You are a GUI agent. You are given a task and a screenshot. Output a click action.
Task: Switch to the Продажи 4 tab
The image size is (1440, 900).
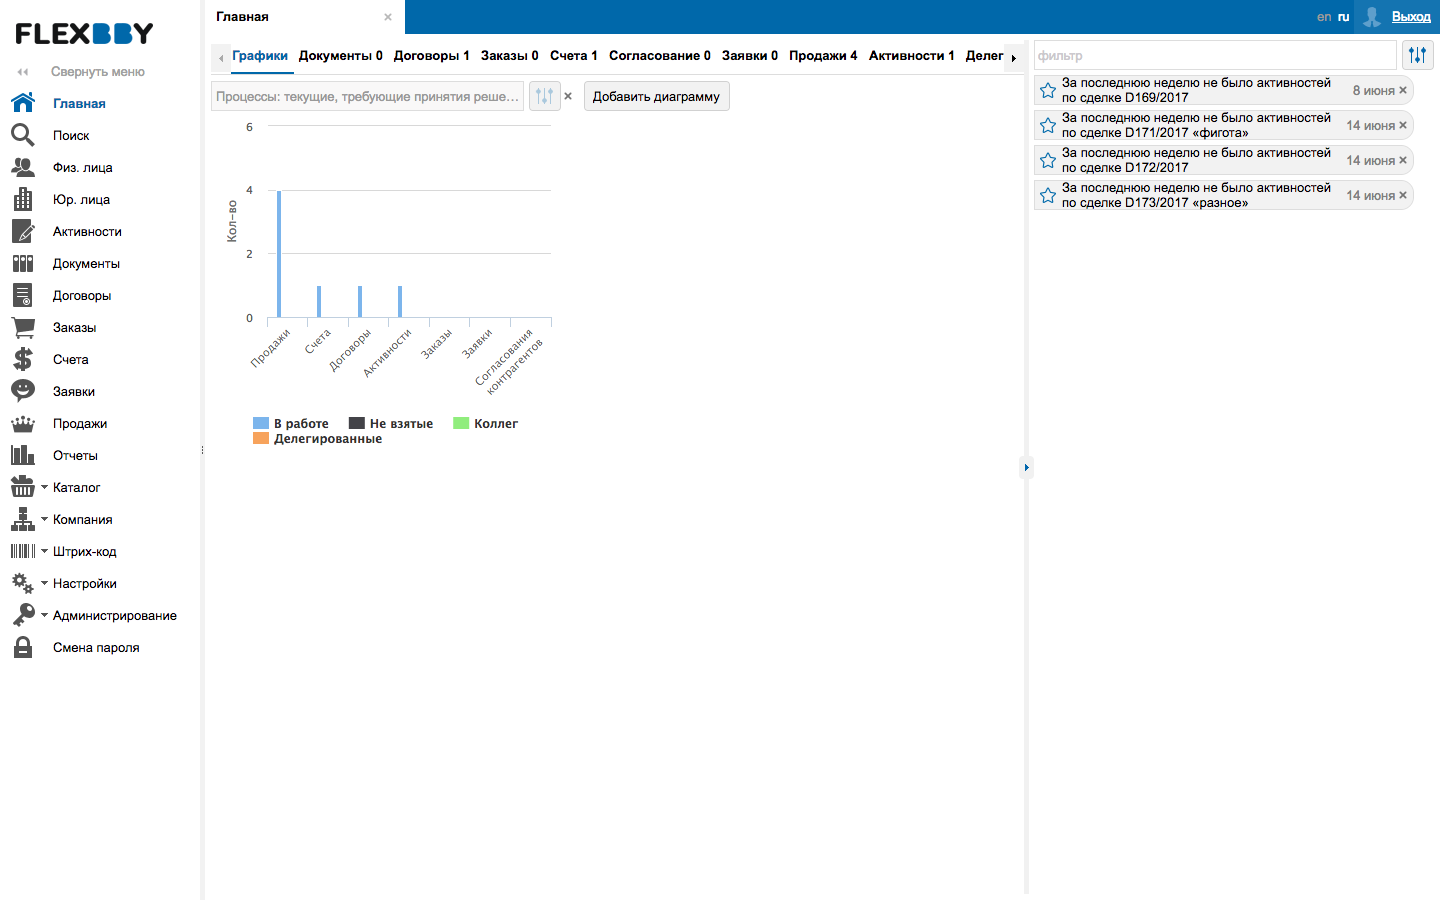coord(822,56)
